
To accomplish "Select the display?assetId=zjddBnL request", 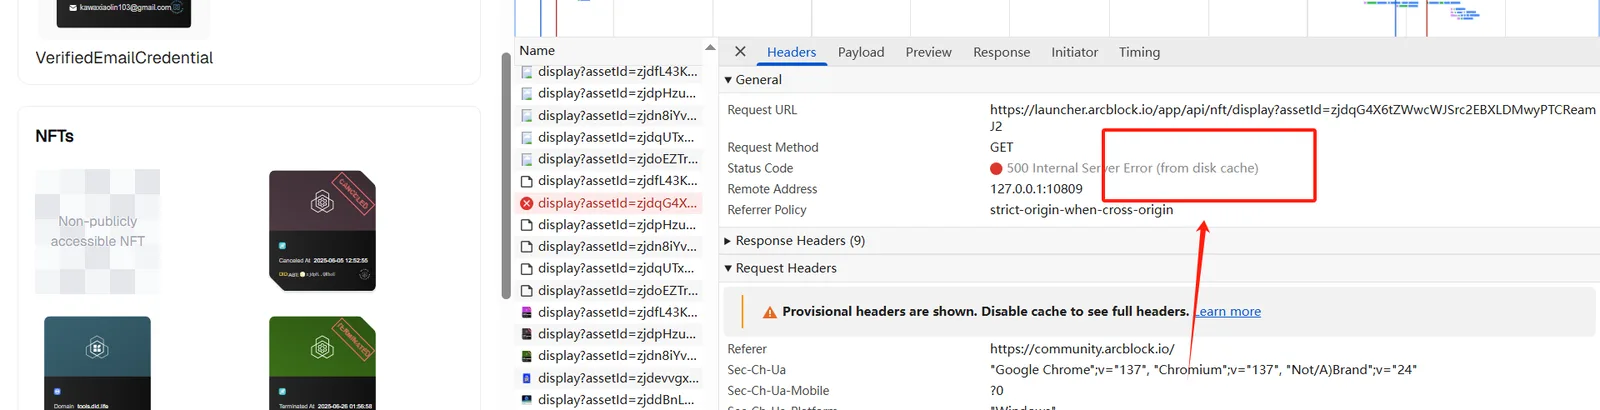I will [x=609, y=400].
